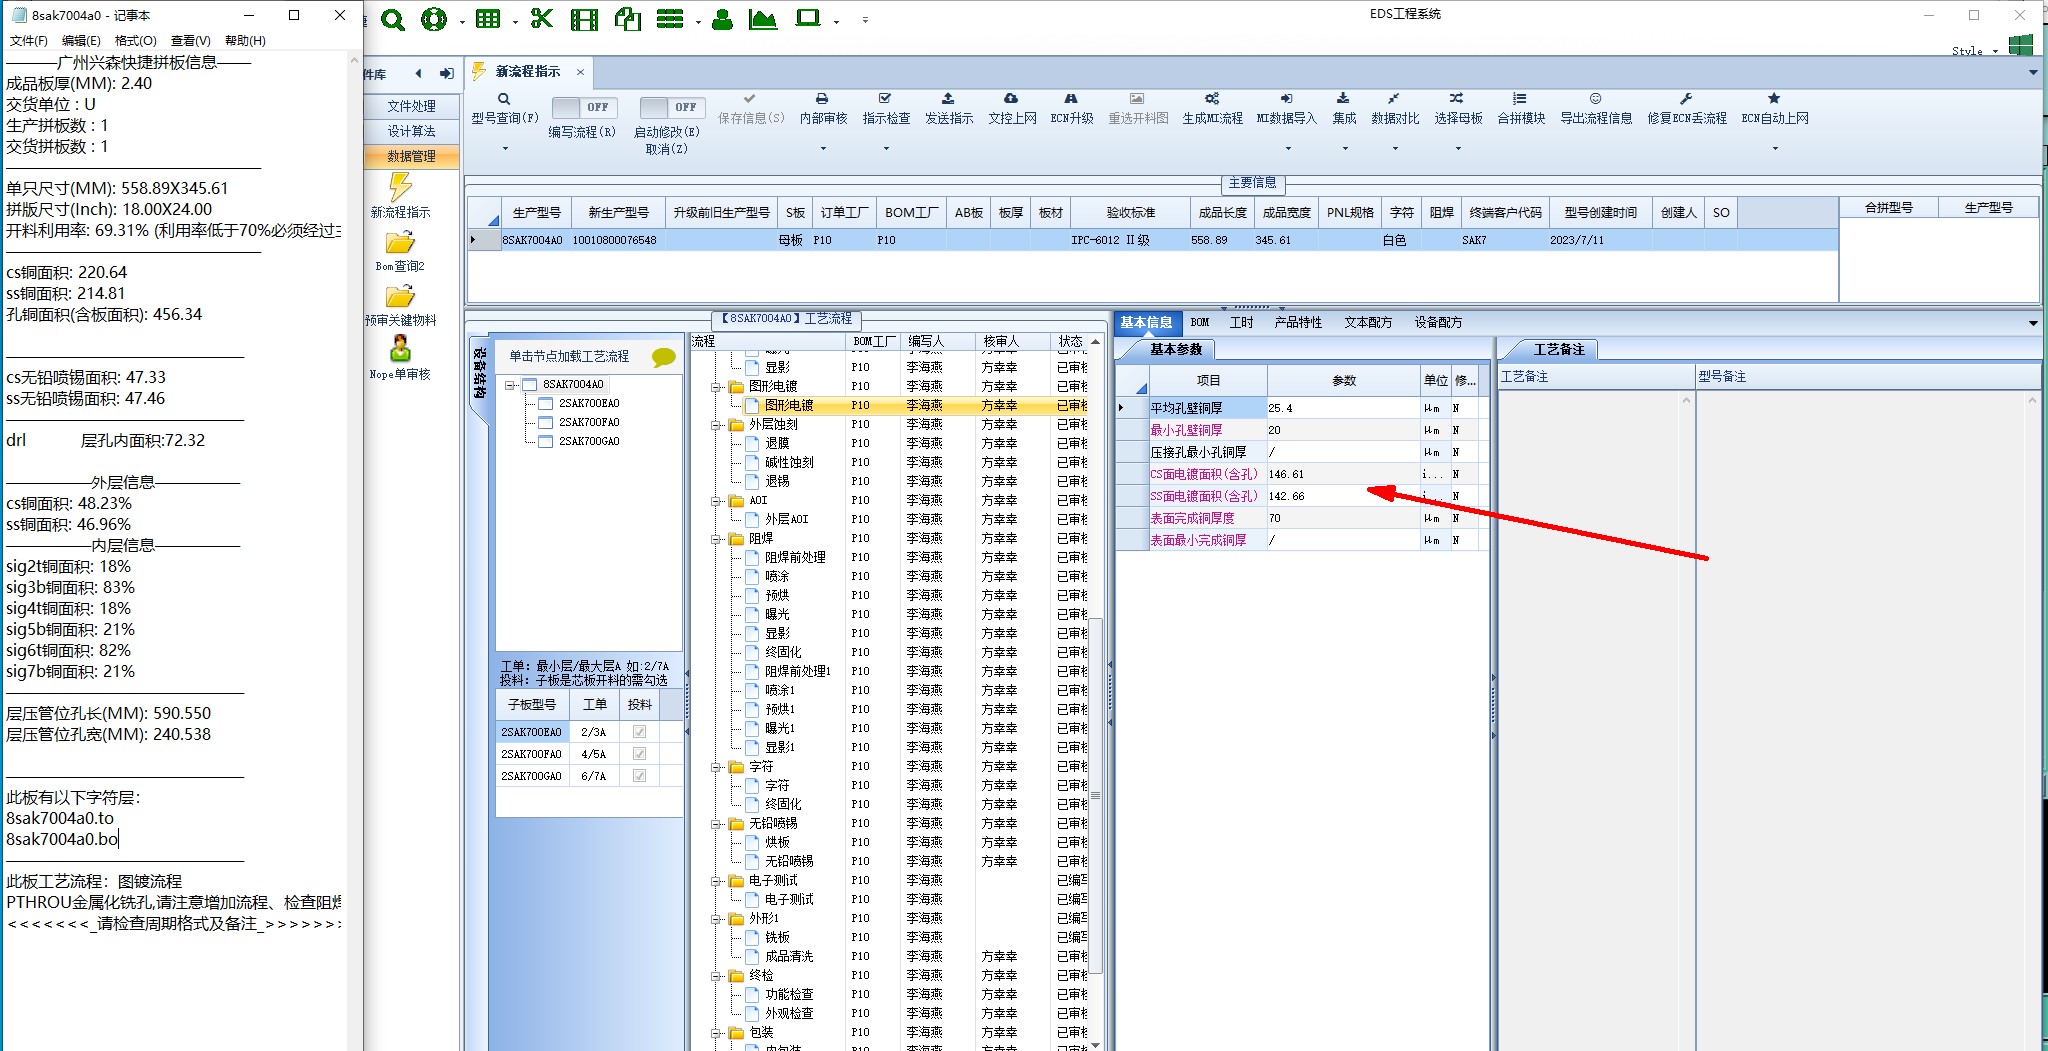The height and width of the screenshot is (1051, 2048).
Task: Collapse the AOI folder node
Action: [x=717, y=501]
